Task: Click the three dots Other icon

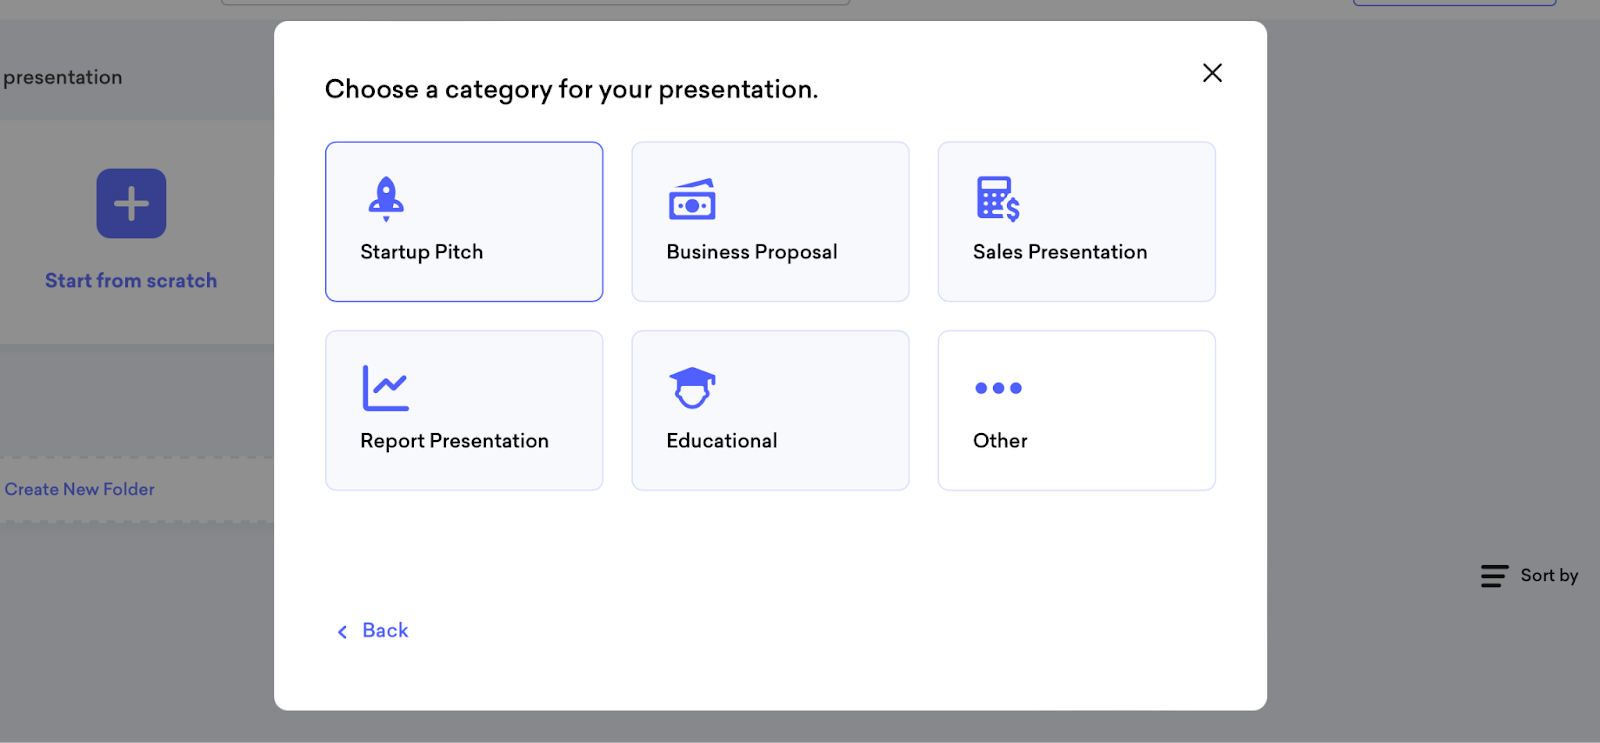Action: [998, 388]
